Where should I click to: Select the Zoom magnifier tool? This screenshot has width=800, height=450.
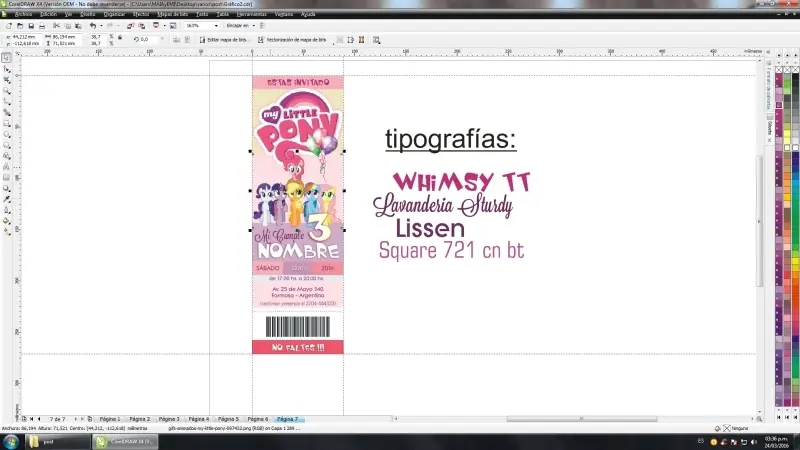click(7, 91)
